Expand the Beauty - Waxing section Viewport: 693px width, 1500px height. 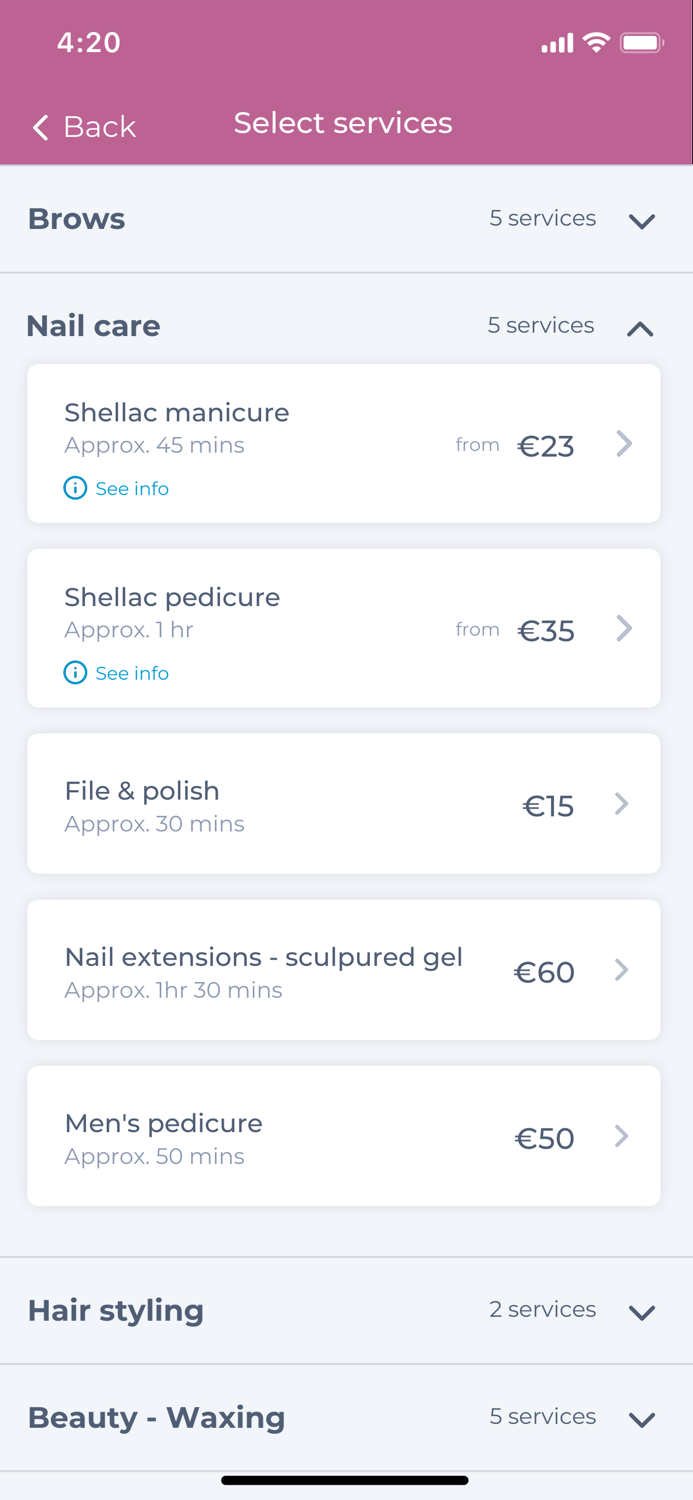(641, 1419)
